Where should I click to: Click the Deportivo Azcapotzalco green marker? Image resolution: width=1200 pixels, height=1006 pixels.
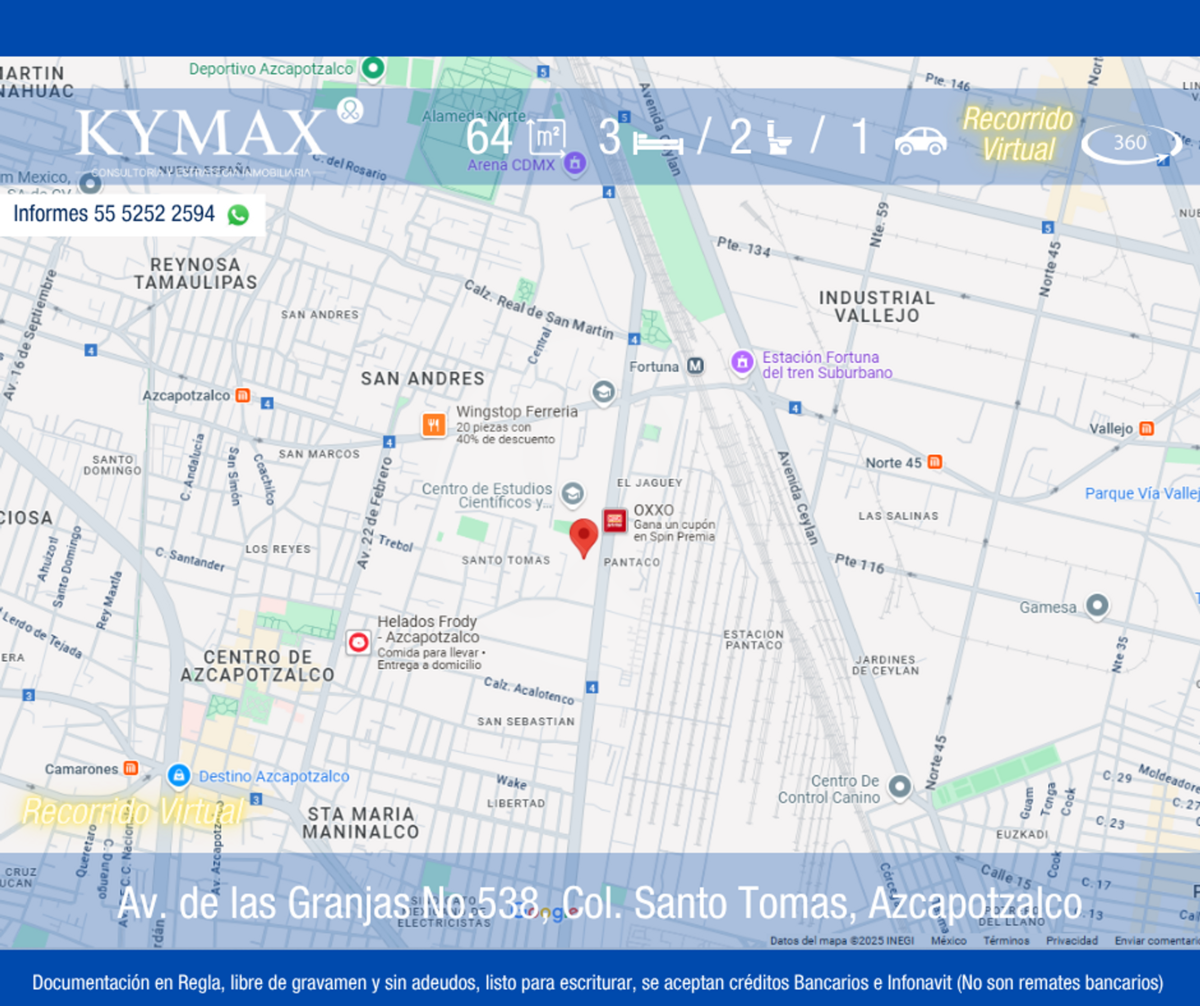tap(373, 69)
